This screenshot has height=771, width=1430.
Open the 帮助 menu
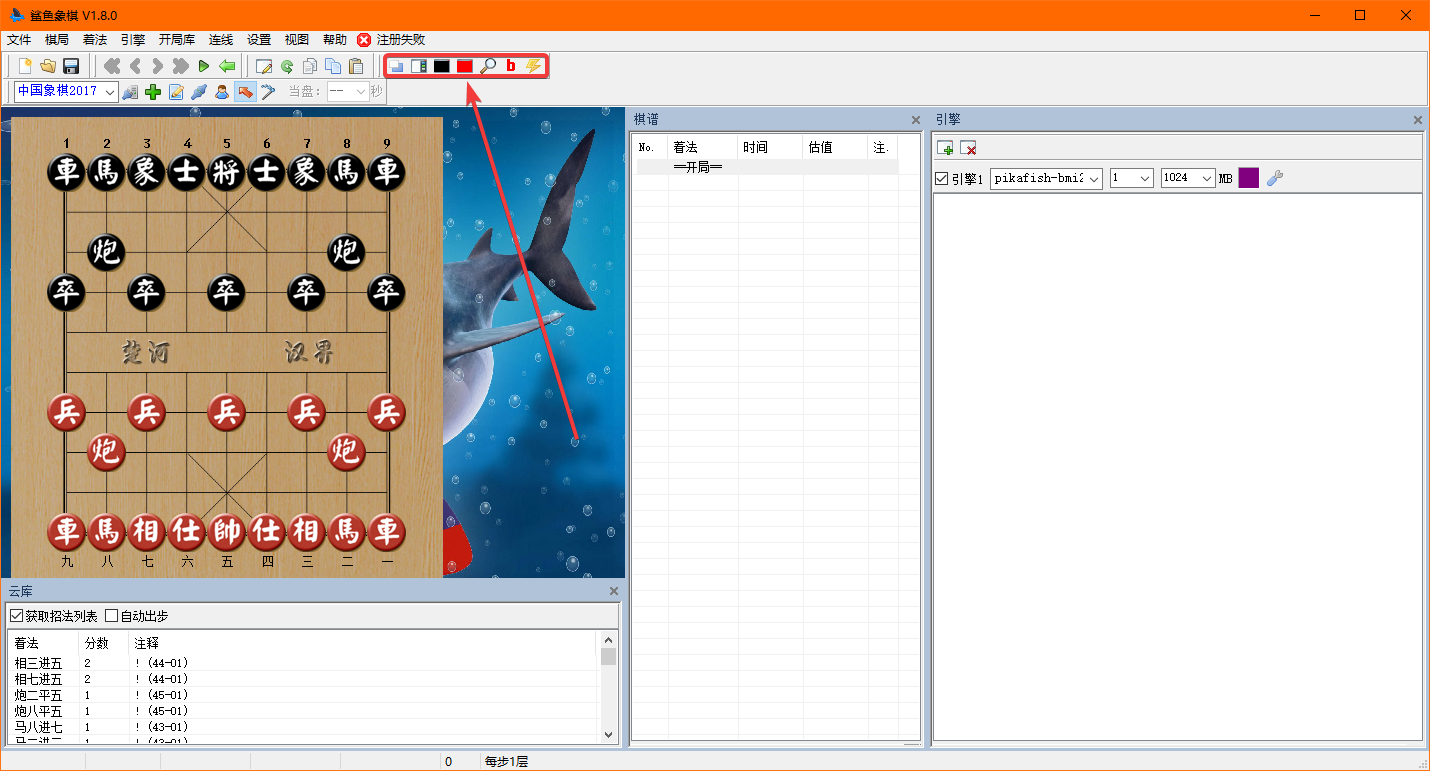[335, 40]
